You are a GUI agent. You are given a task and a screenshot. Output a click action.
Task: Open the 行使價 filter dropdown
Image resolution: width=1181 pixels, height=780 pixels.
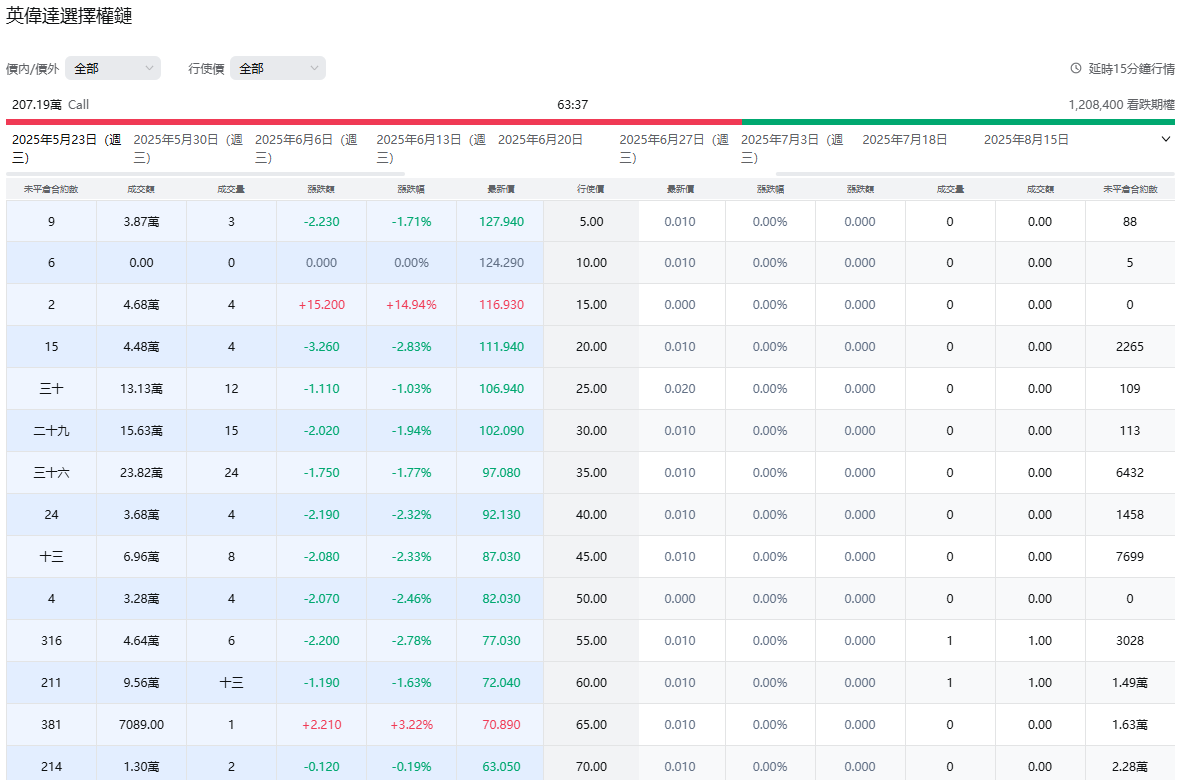(x=278, y=69)
